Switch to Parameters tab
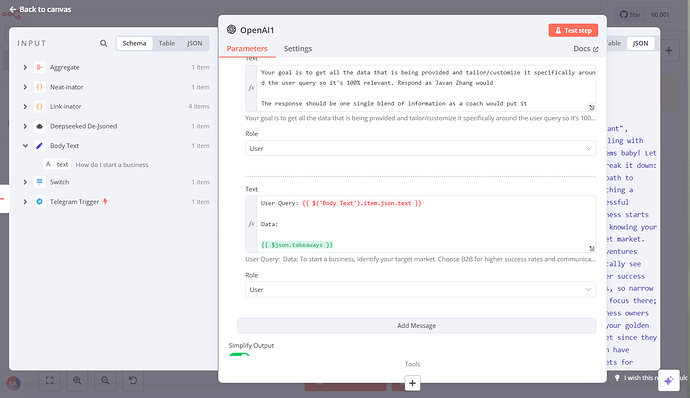Image resolution: width=690 pixels, height=398 pixels. point(247,48)
